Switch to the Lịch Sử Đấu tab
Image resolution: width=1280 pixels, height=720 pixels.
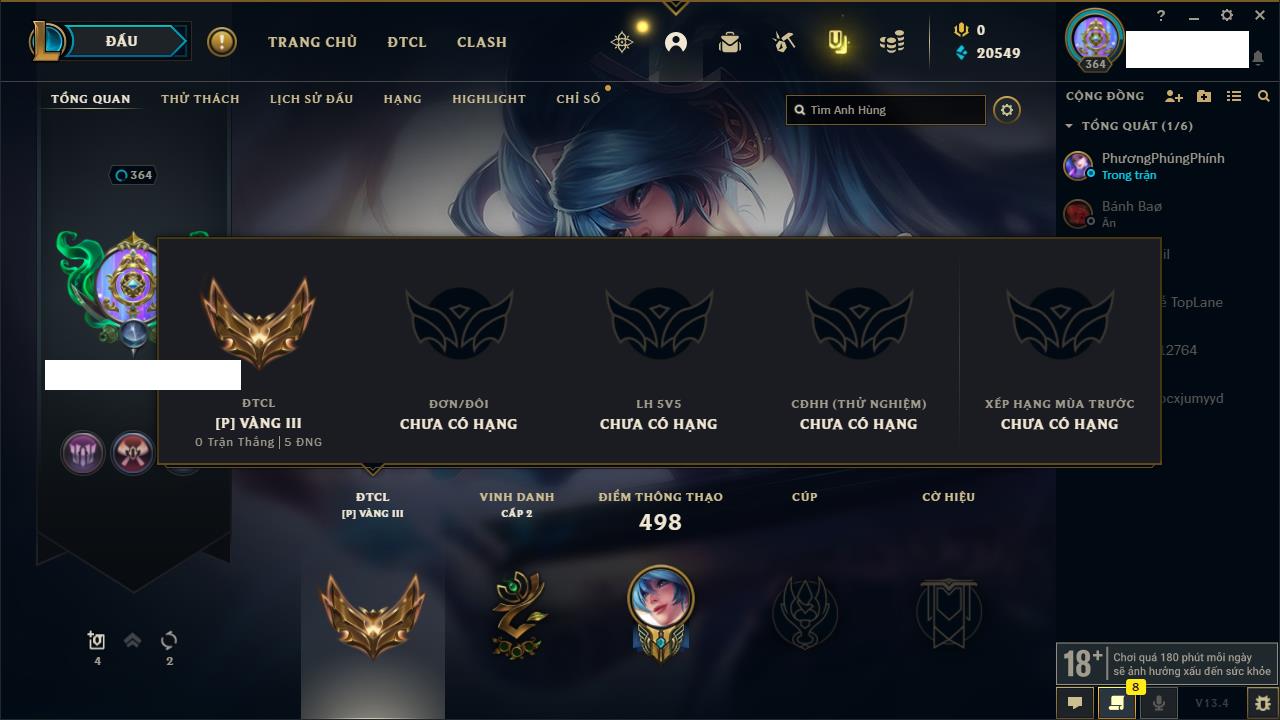311,99
